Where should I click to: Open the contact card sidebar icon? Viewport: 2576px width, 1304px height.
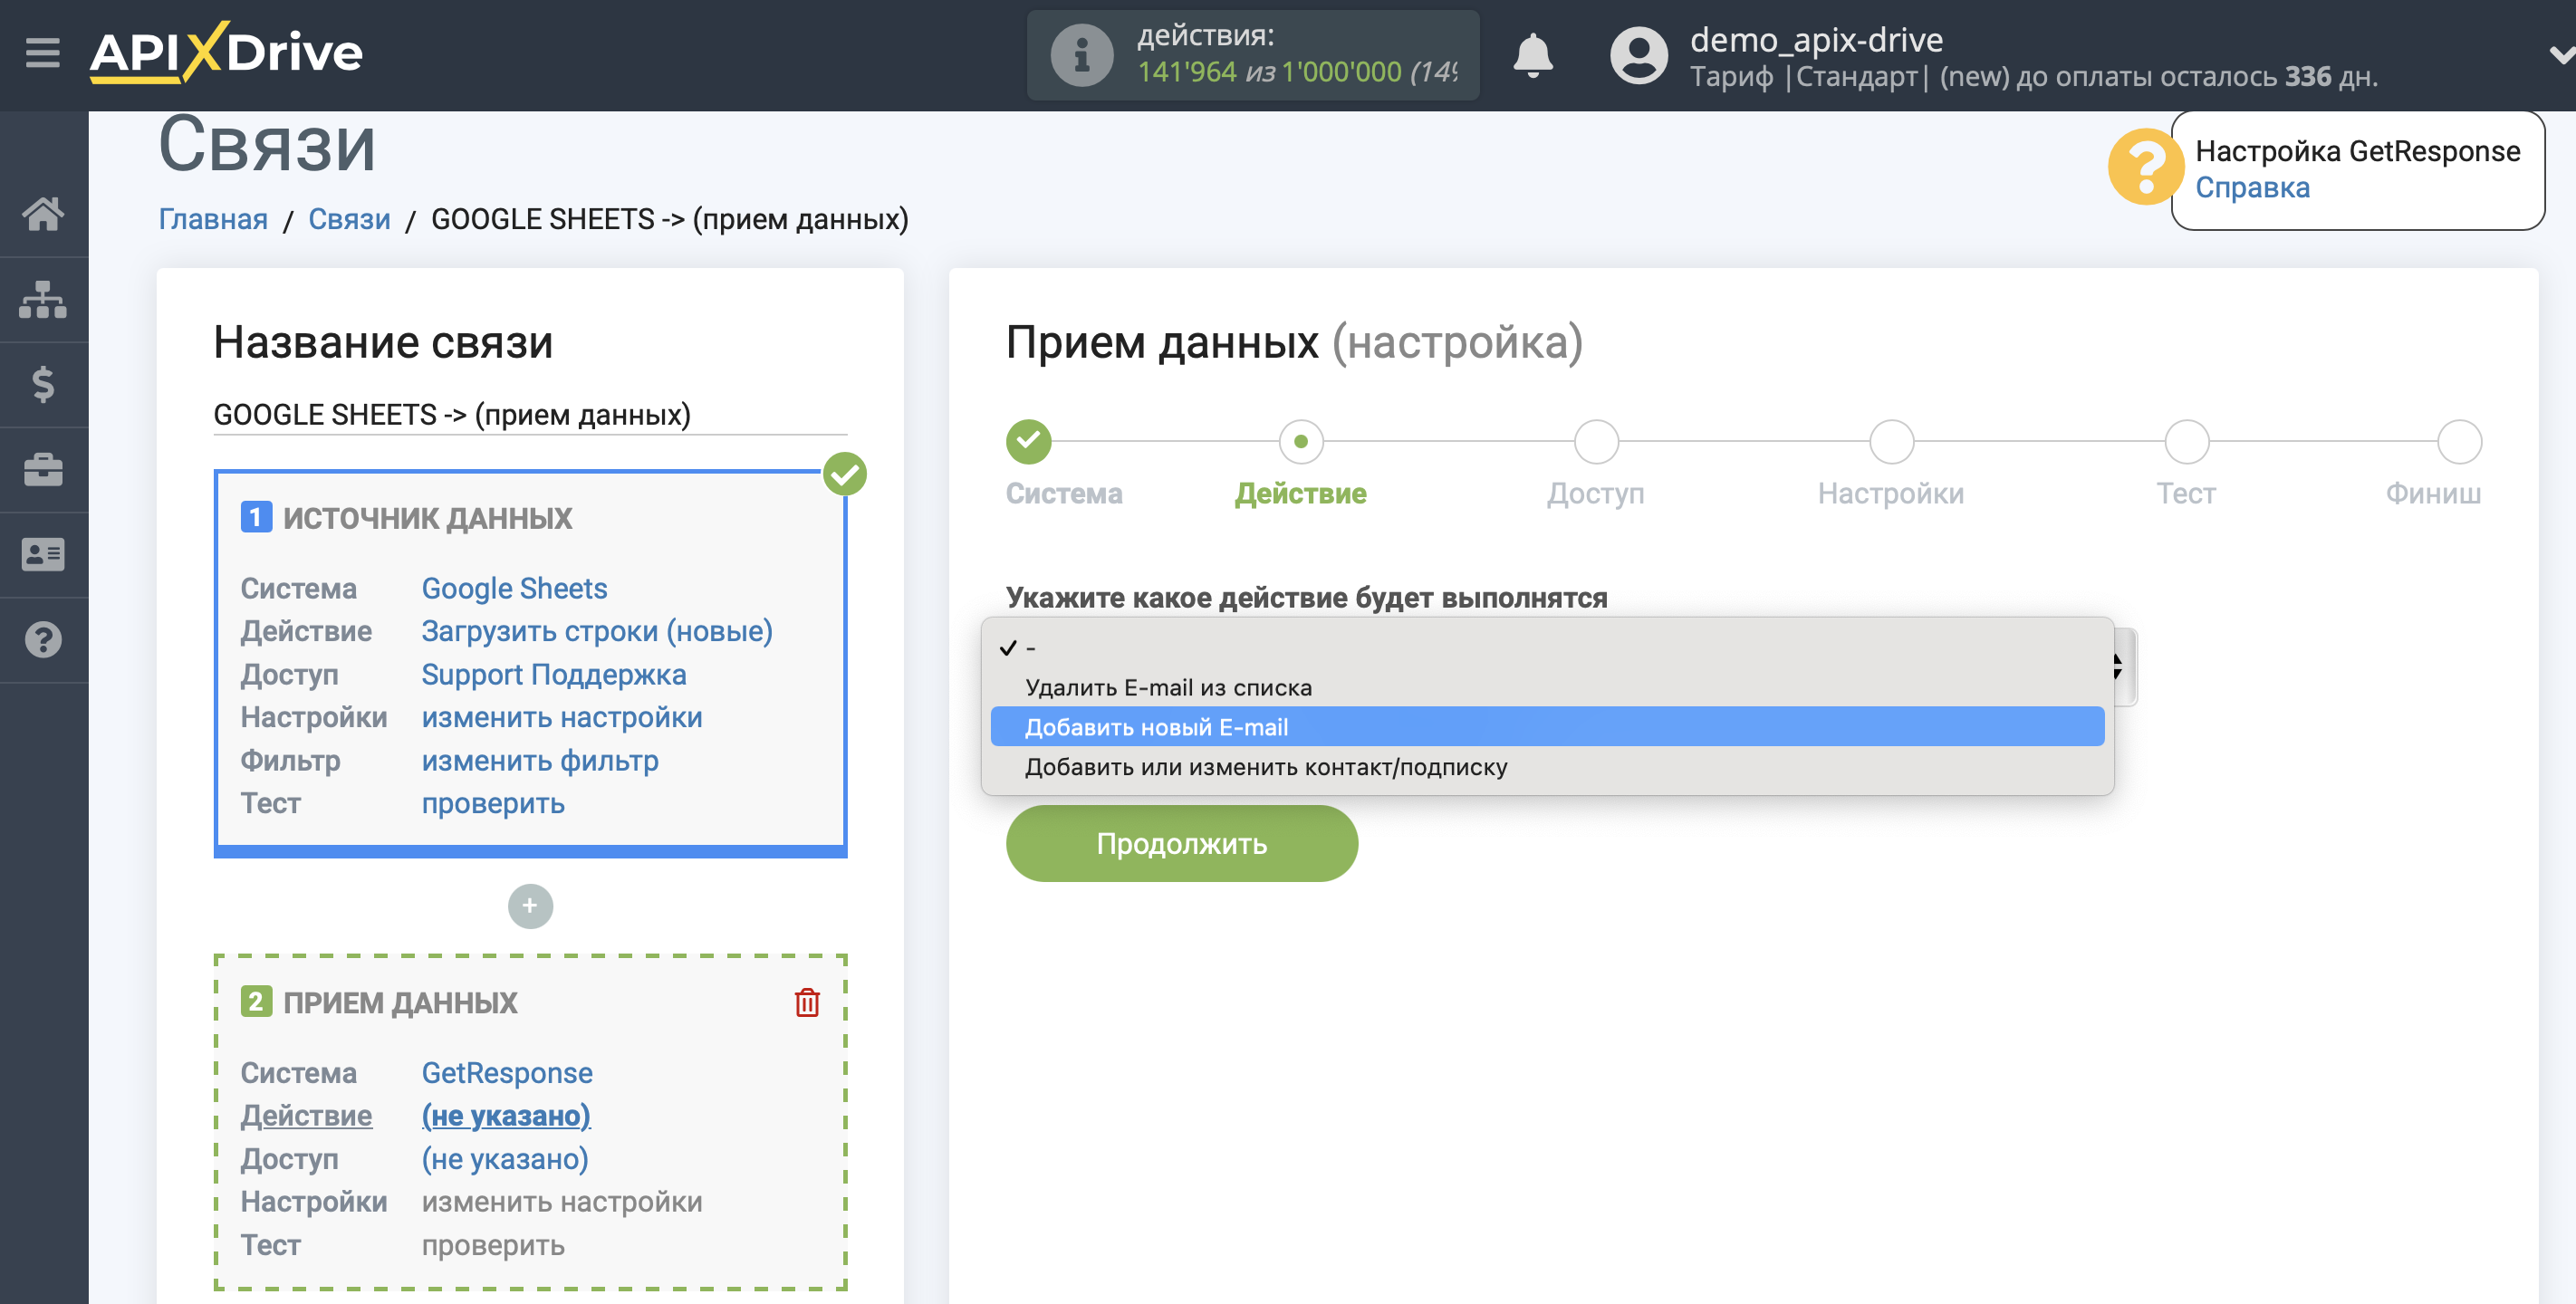[43, 554]
